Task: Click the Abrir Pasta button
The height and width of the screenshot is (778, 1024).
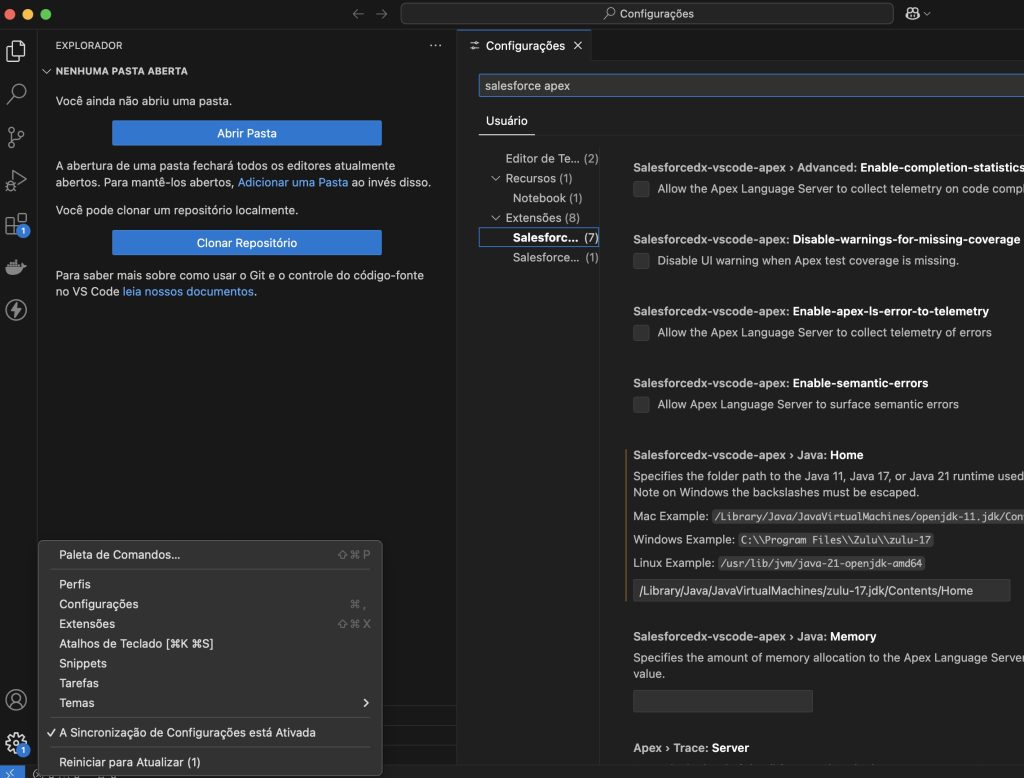Action: tap(247, 133)
